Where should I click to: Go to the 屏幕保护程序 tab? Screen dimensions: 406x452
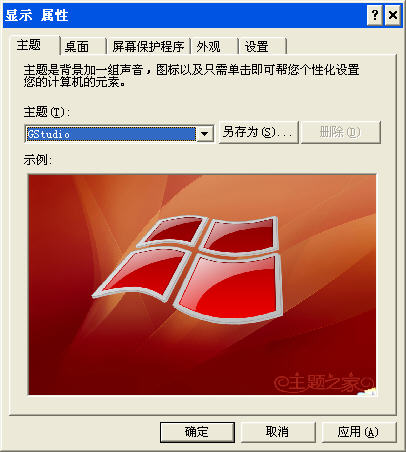pyautogui.click(x=148, y=47)
